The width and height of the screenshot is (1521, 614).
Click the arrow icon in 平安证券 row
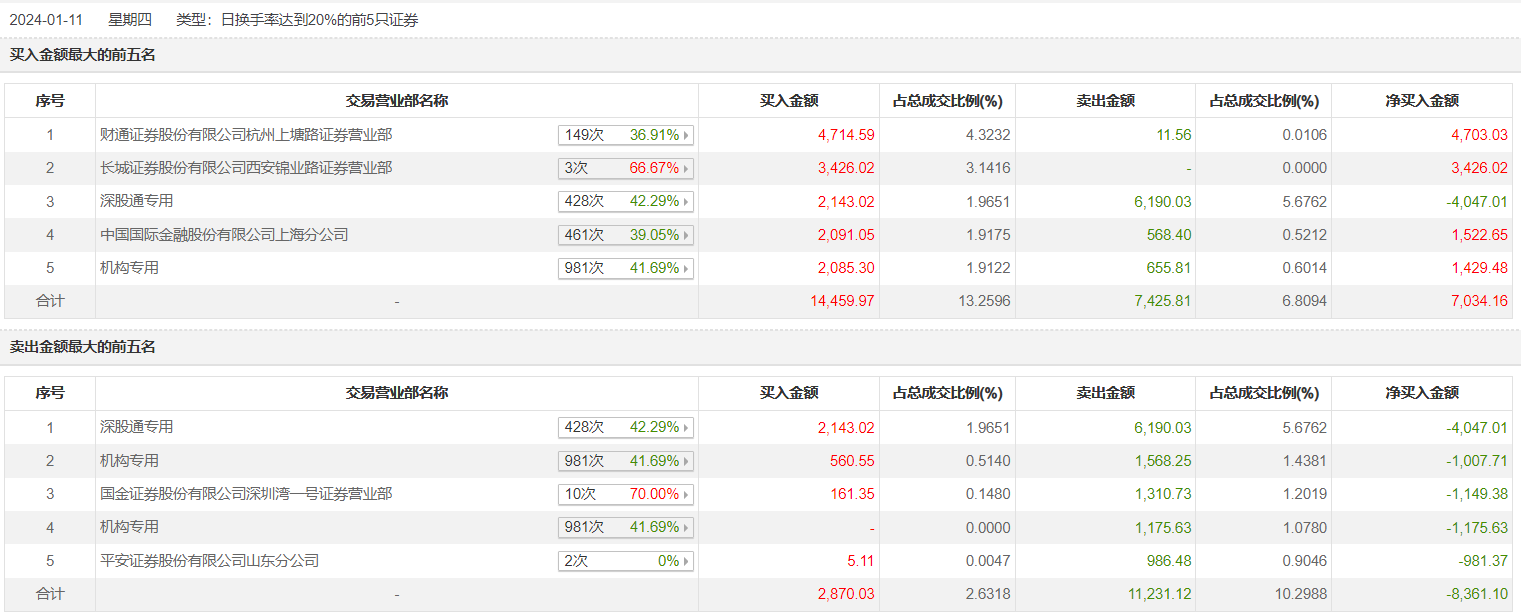coord(686,562)
